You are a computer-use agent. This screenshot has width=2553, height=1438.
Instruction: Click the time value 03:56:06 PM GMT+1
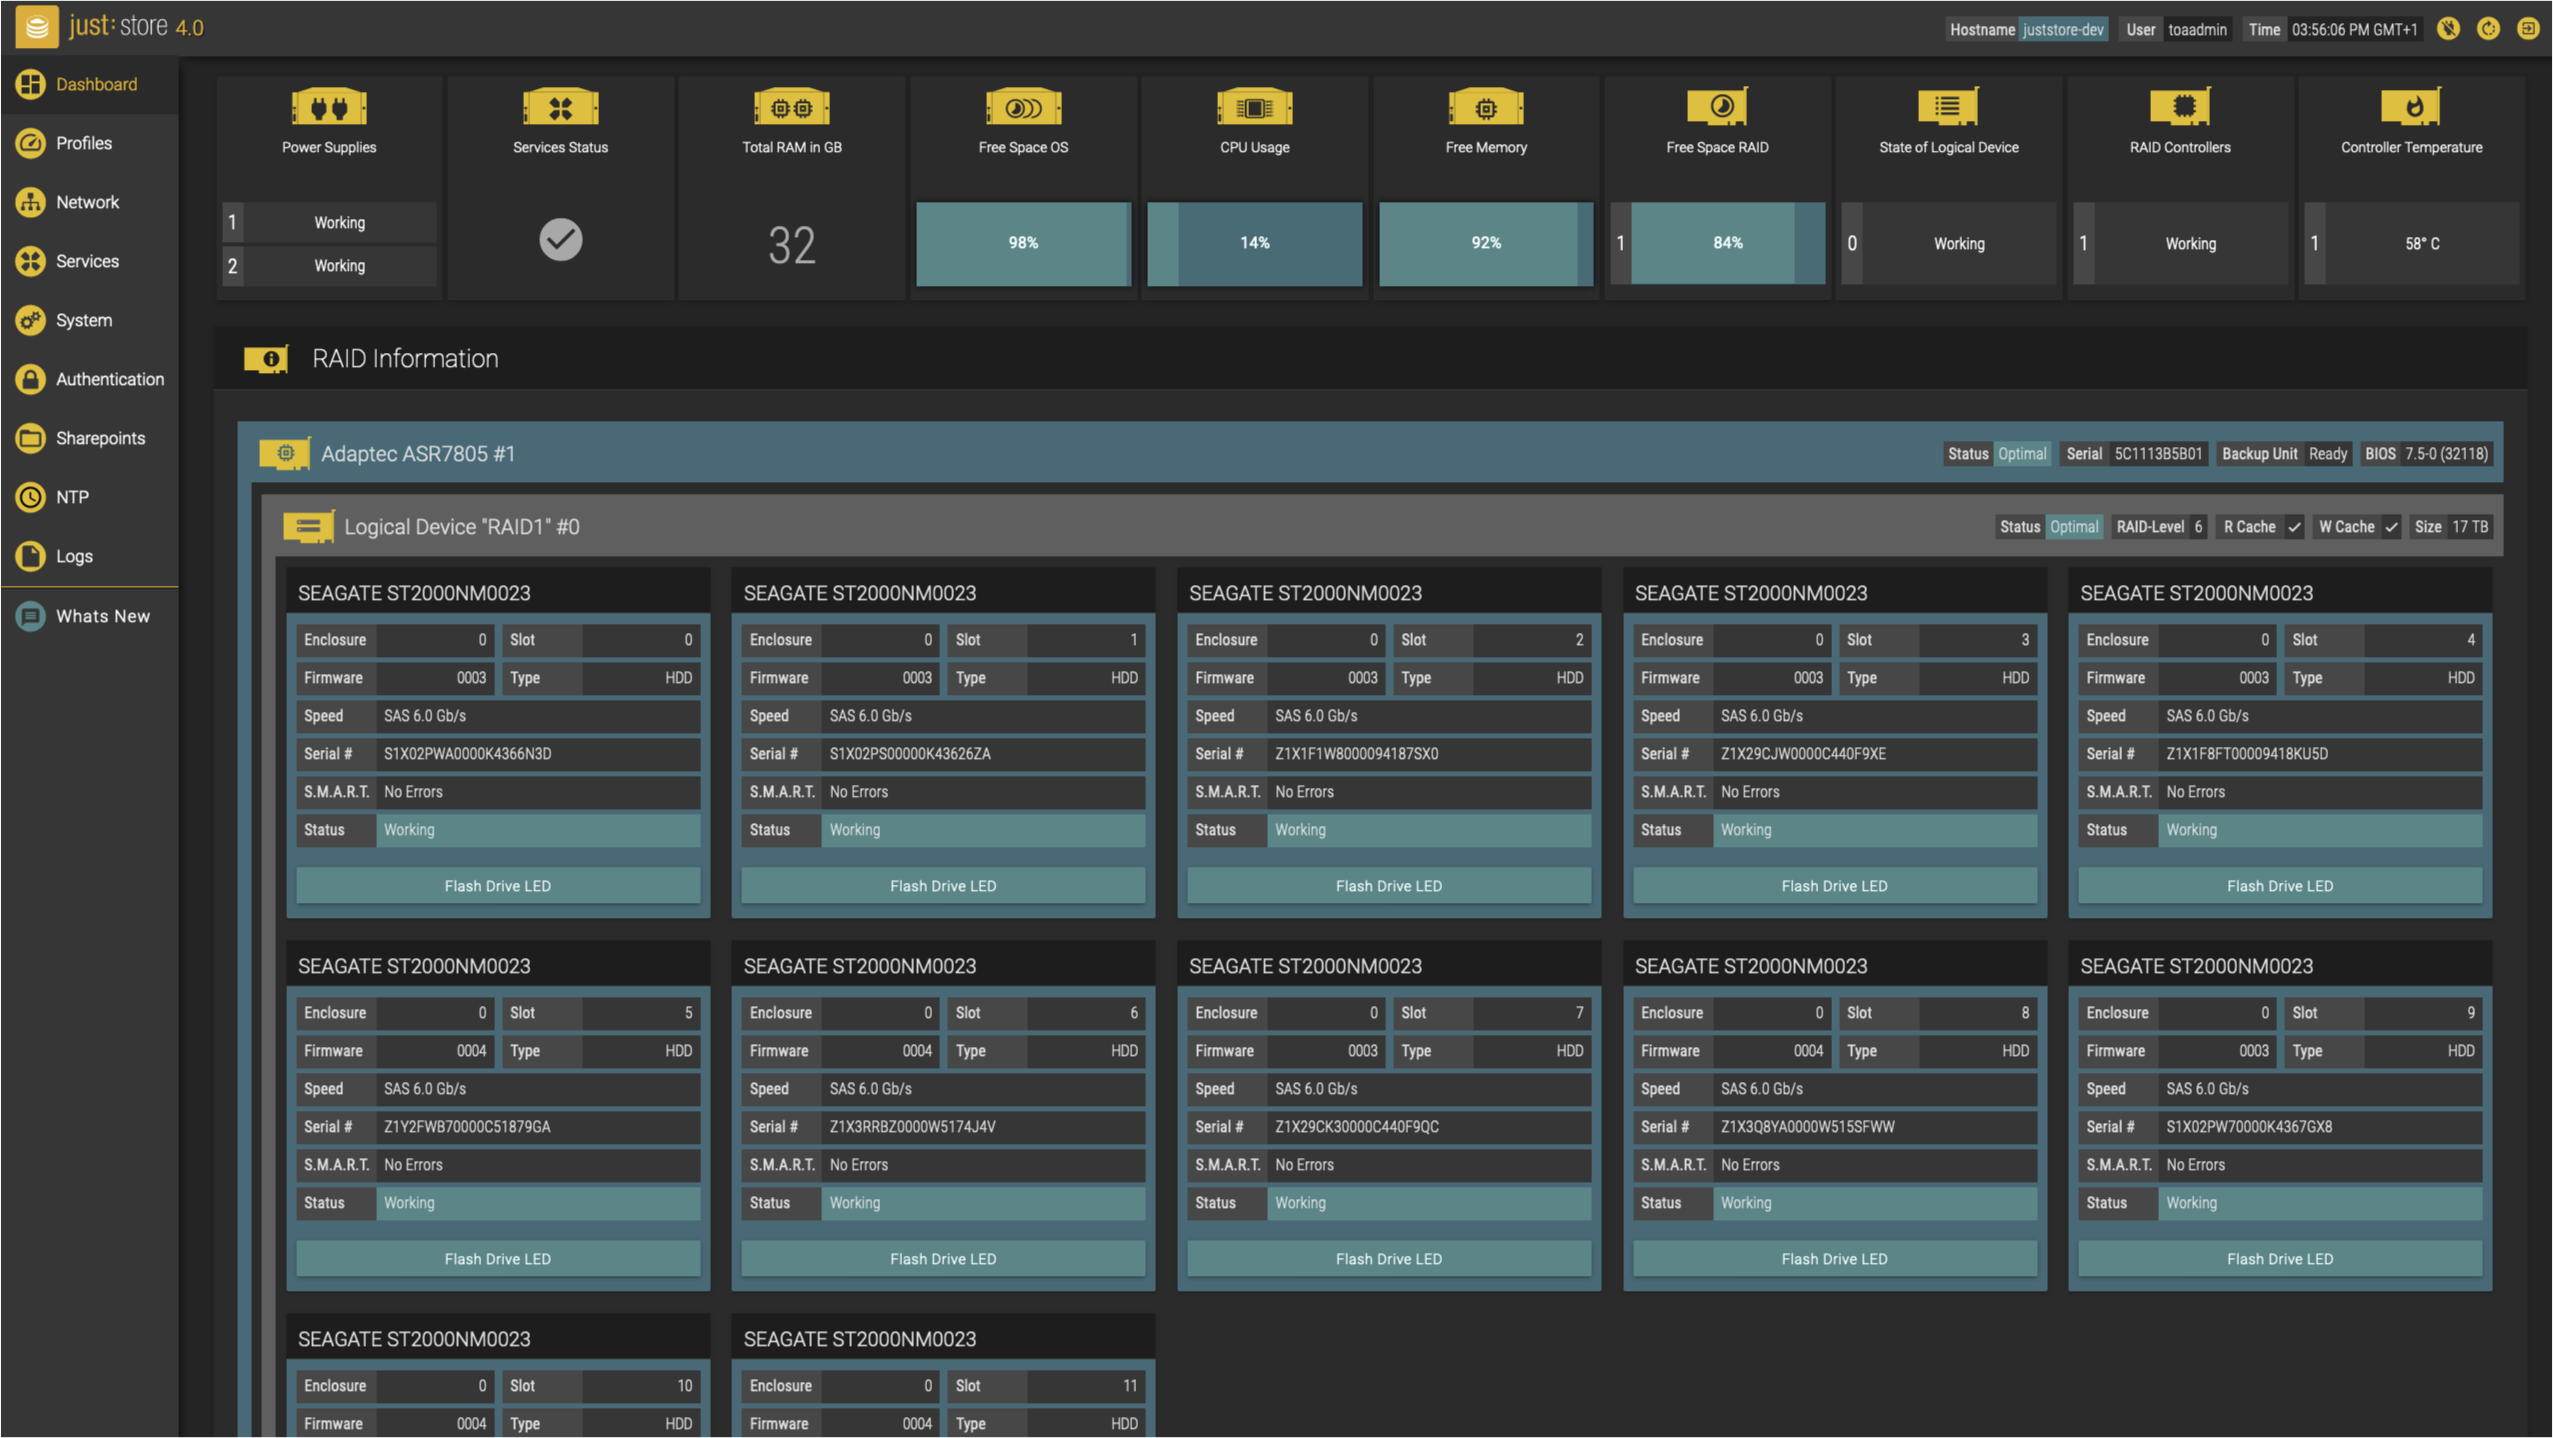[x=2354, y=30]
